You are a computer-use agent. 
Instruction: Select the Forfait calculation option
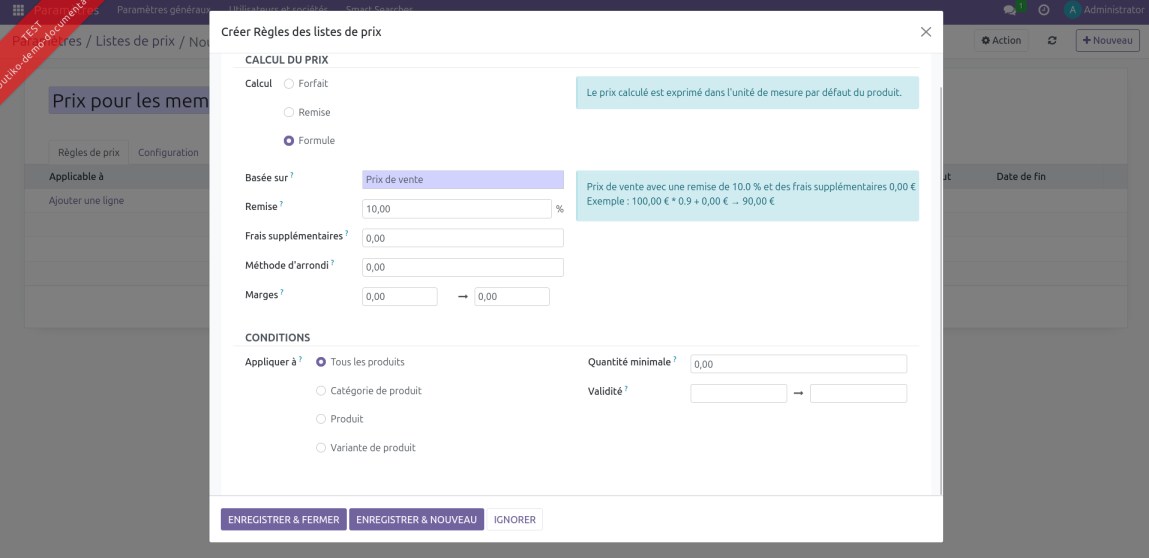tap(289, 84)
